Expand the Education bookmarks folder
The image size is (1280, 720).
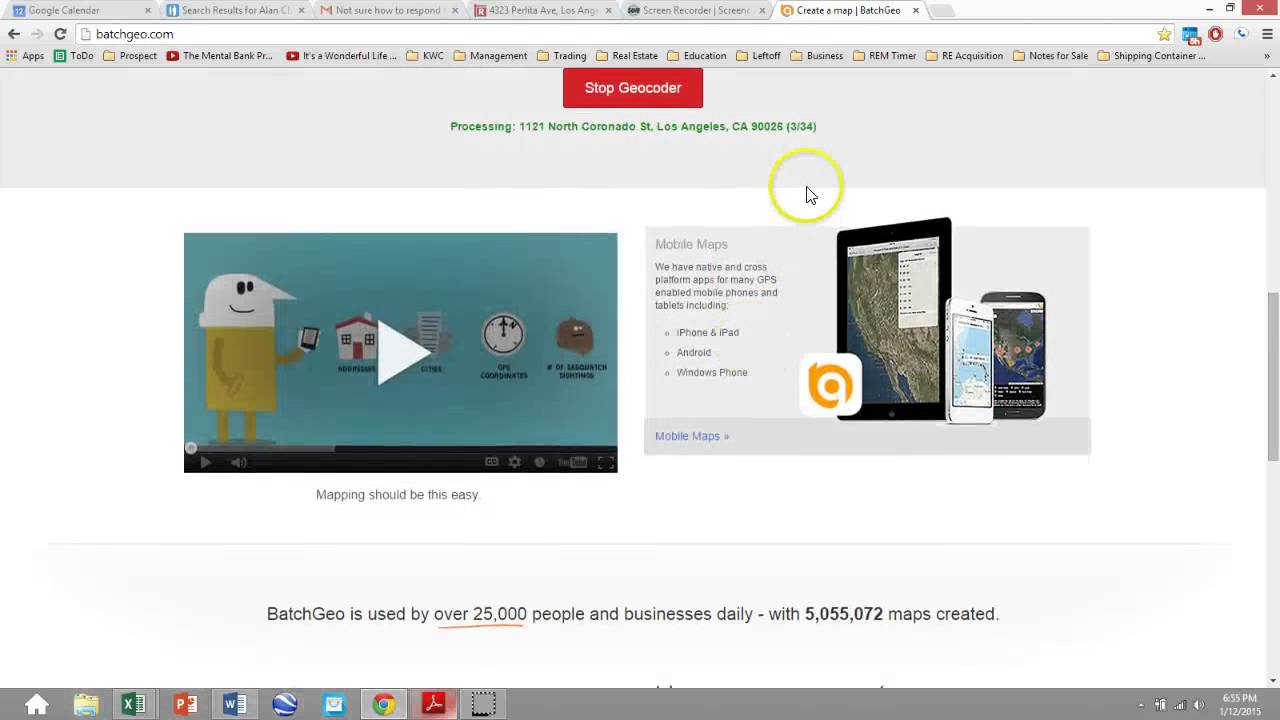[696, 56]
